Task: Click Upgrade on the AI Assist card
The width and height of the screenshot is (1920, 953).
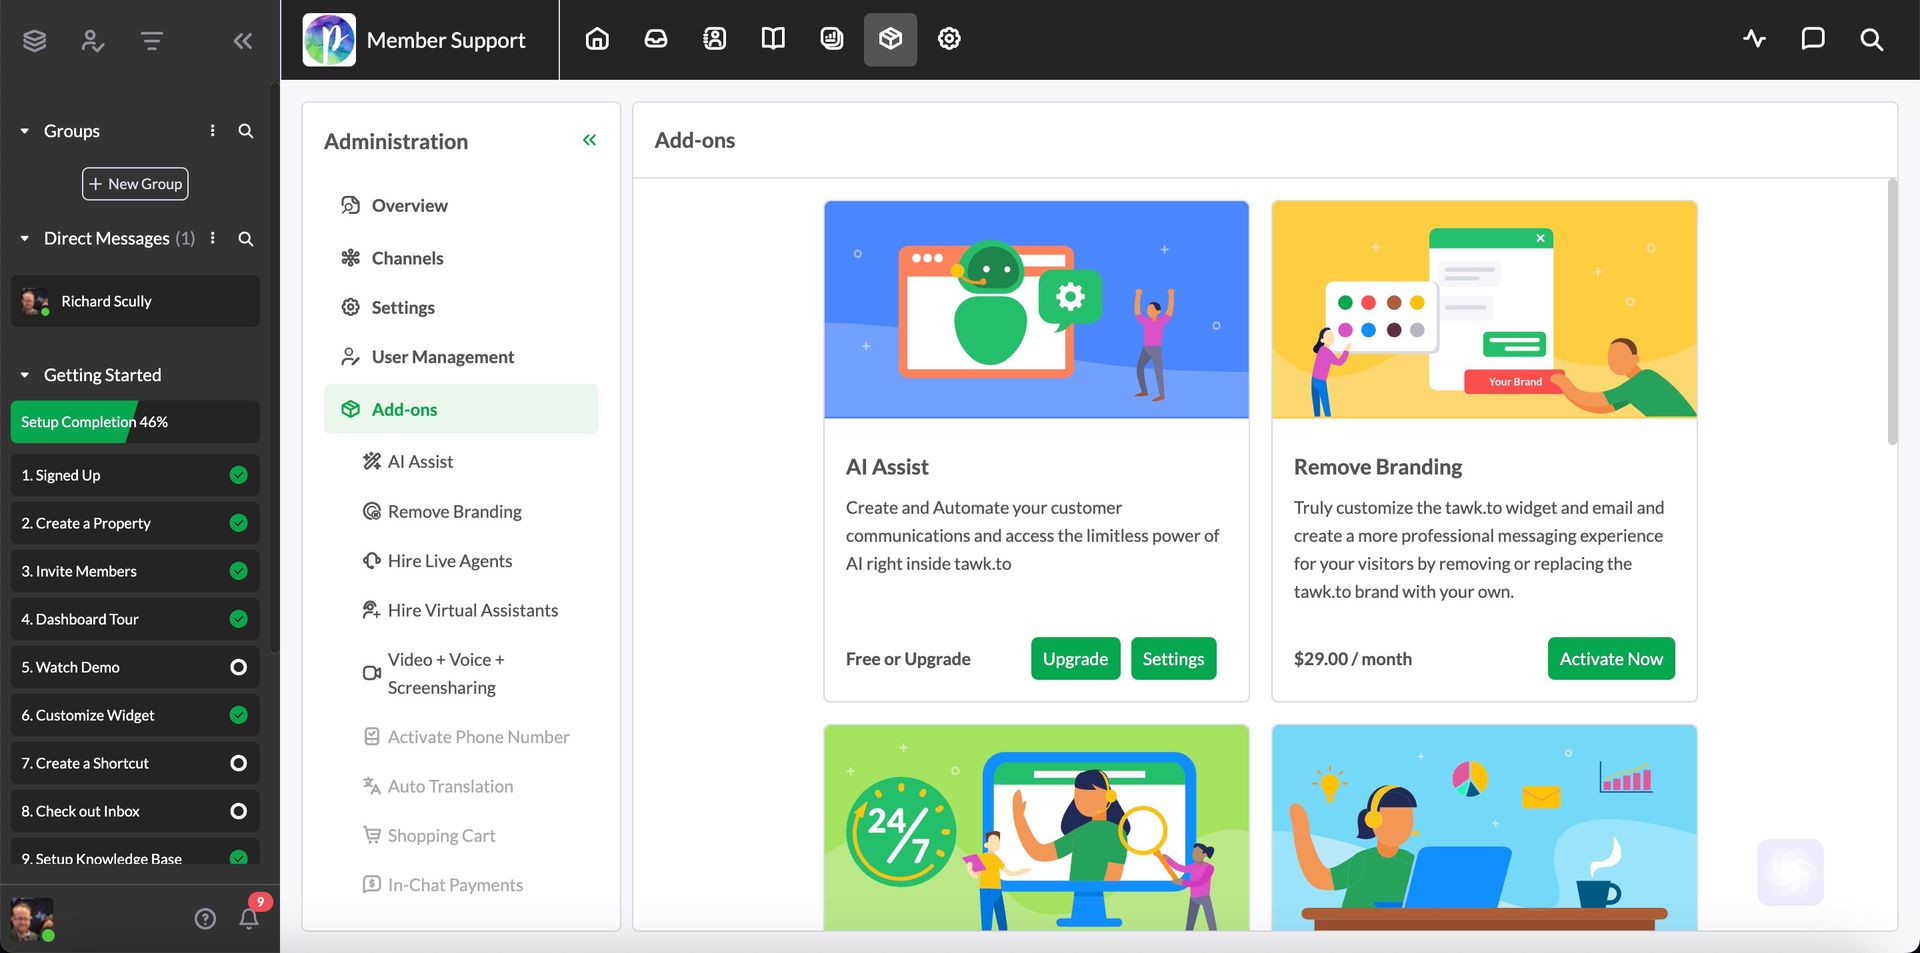Action: tap(1075, 659)
